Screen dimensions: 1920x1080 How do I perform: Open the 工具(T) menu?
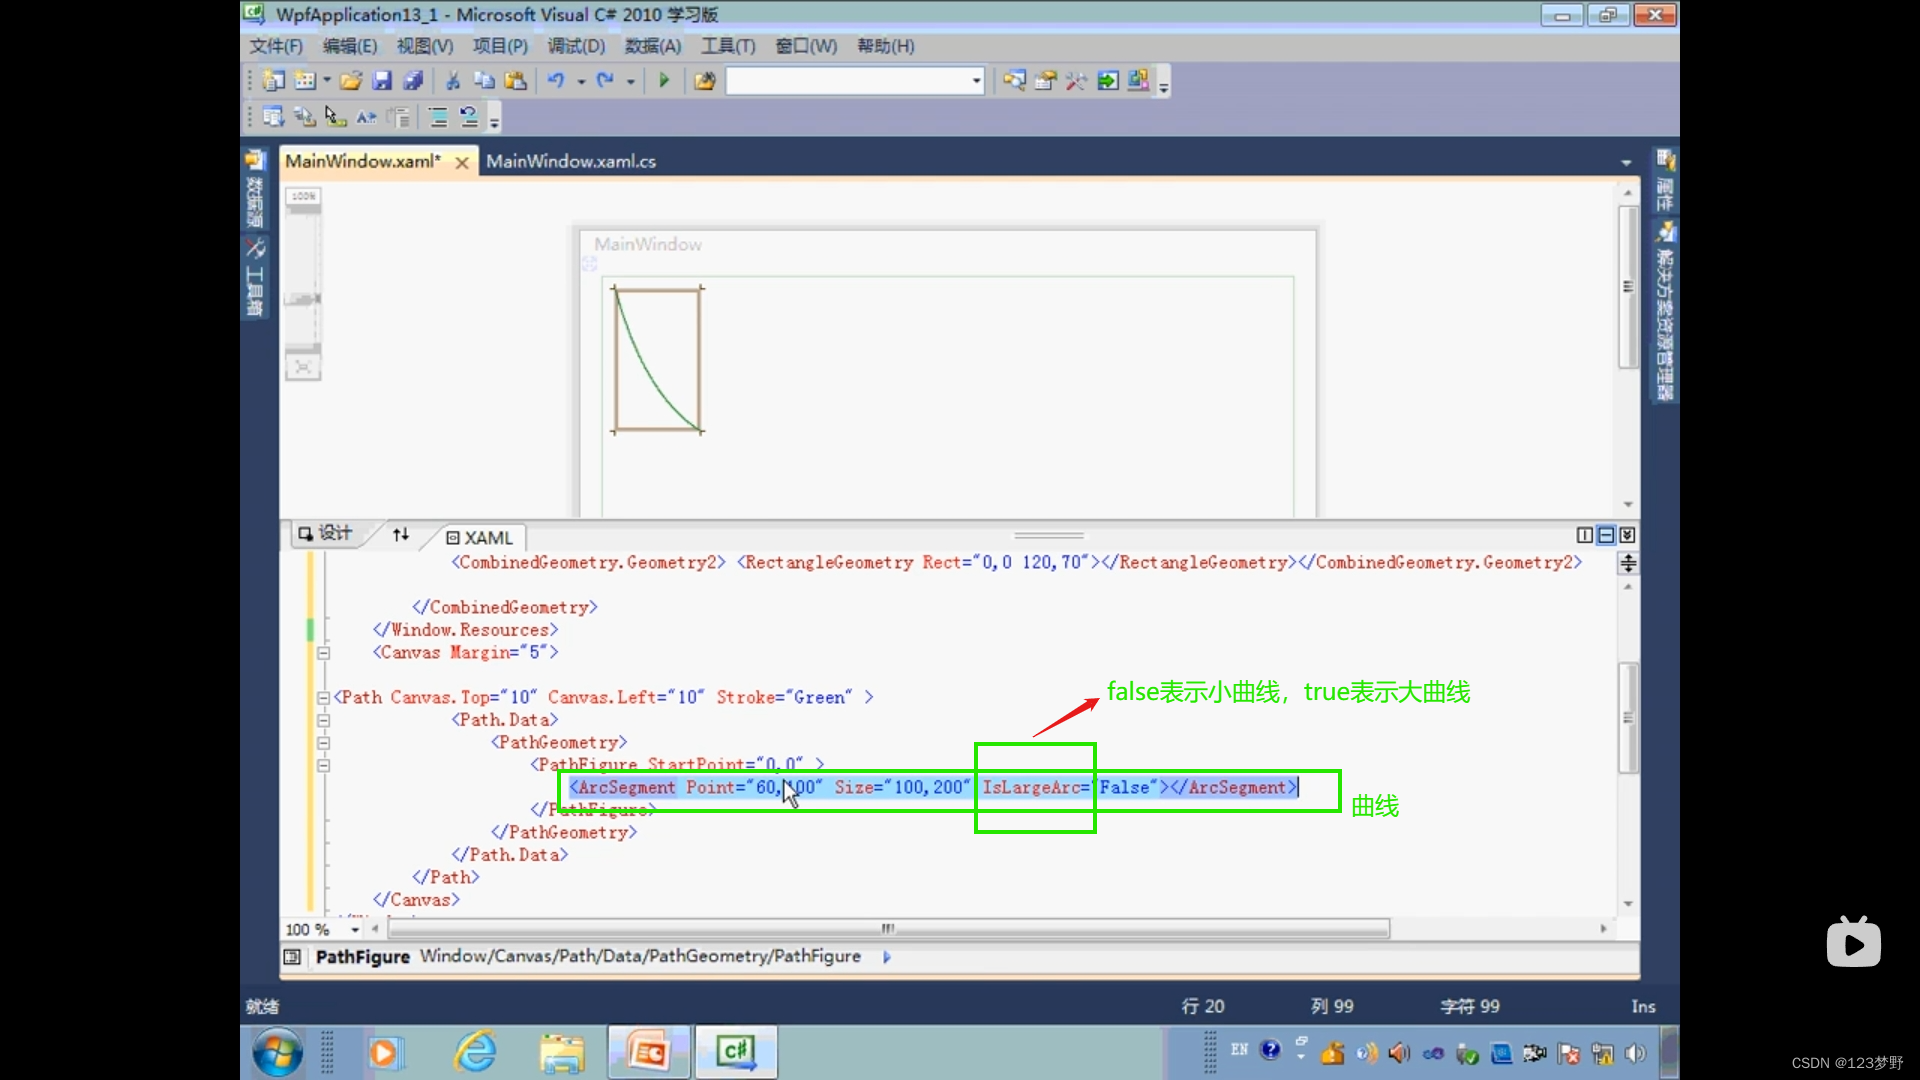[728, 46]
